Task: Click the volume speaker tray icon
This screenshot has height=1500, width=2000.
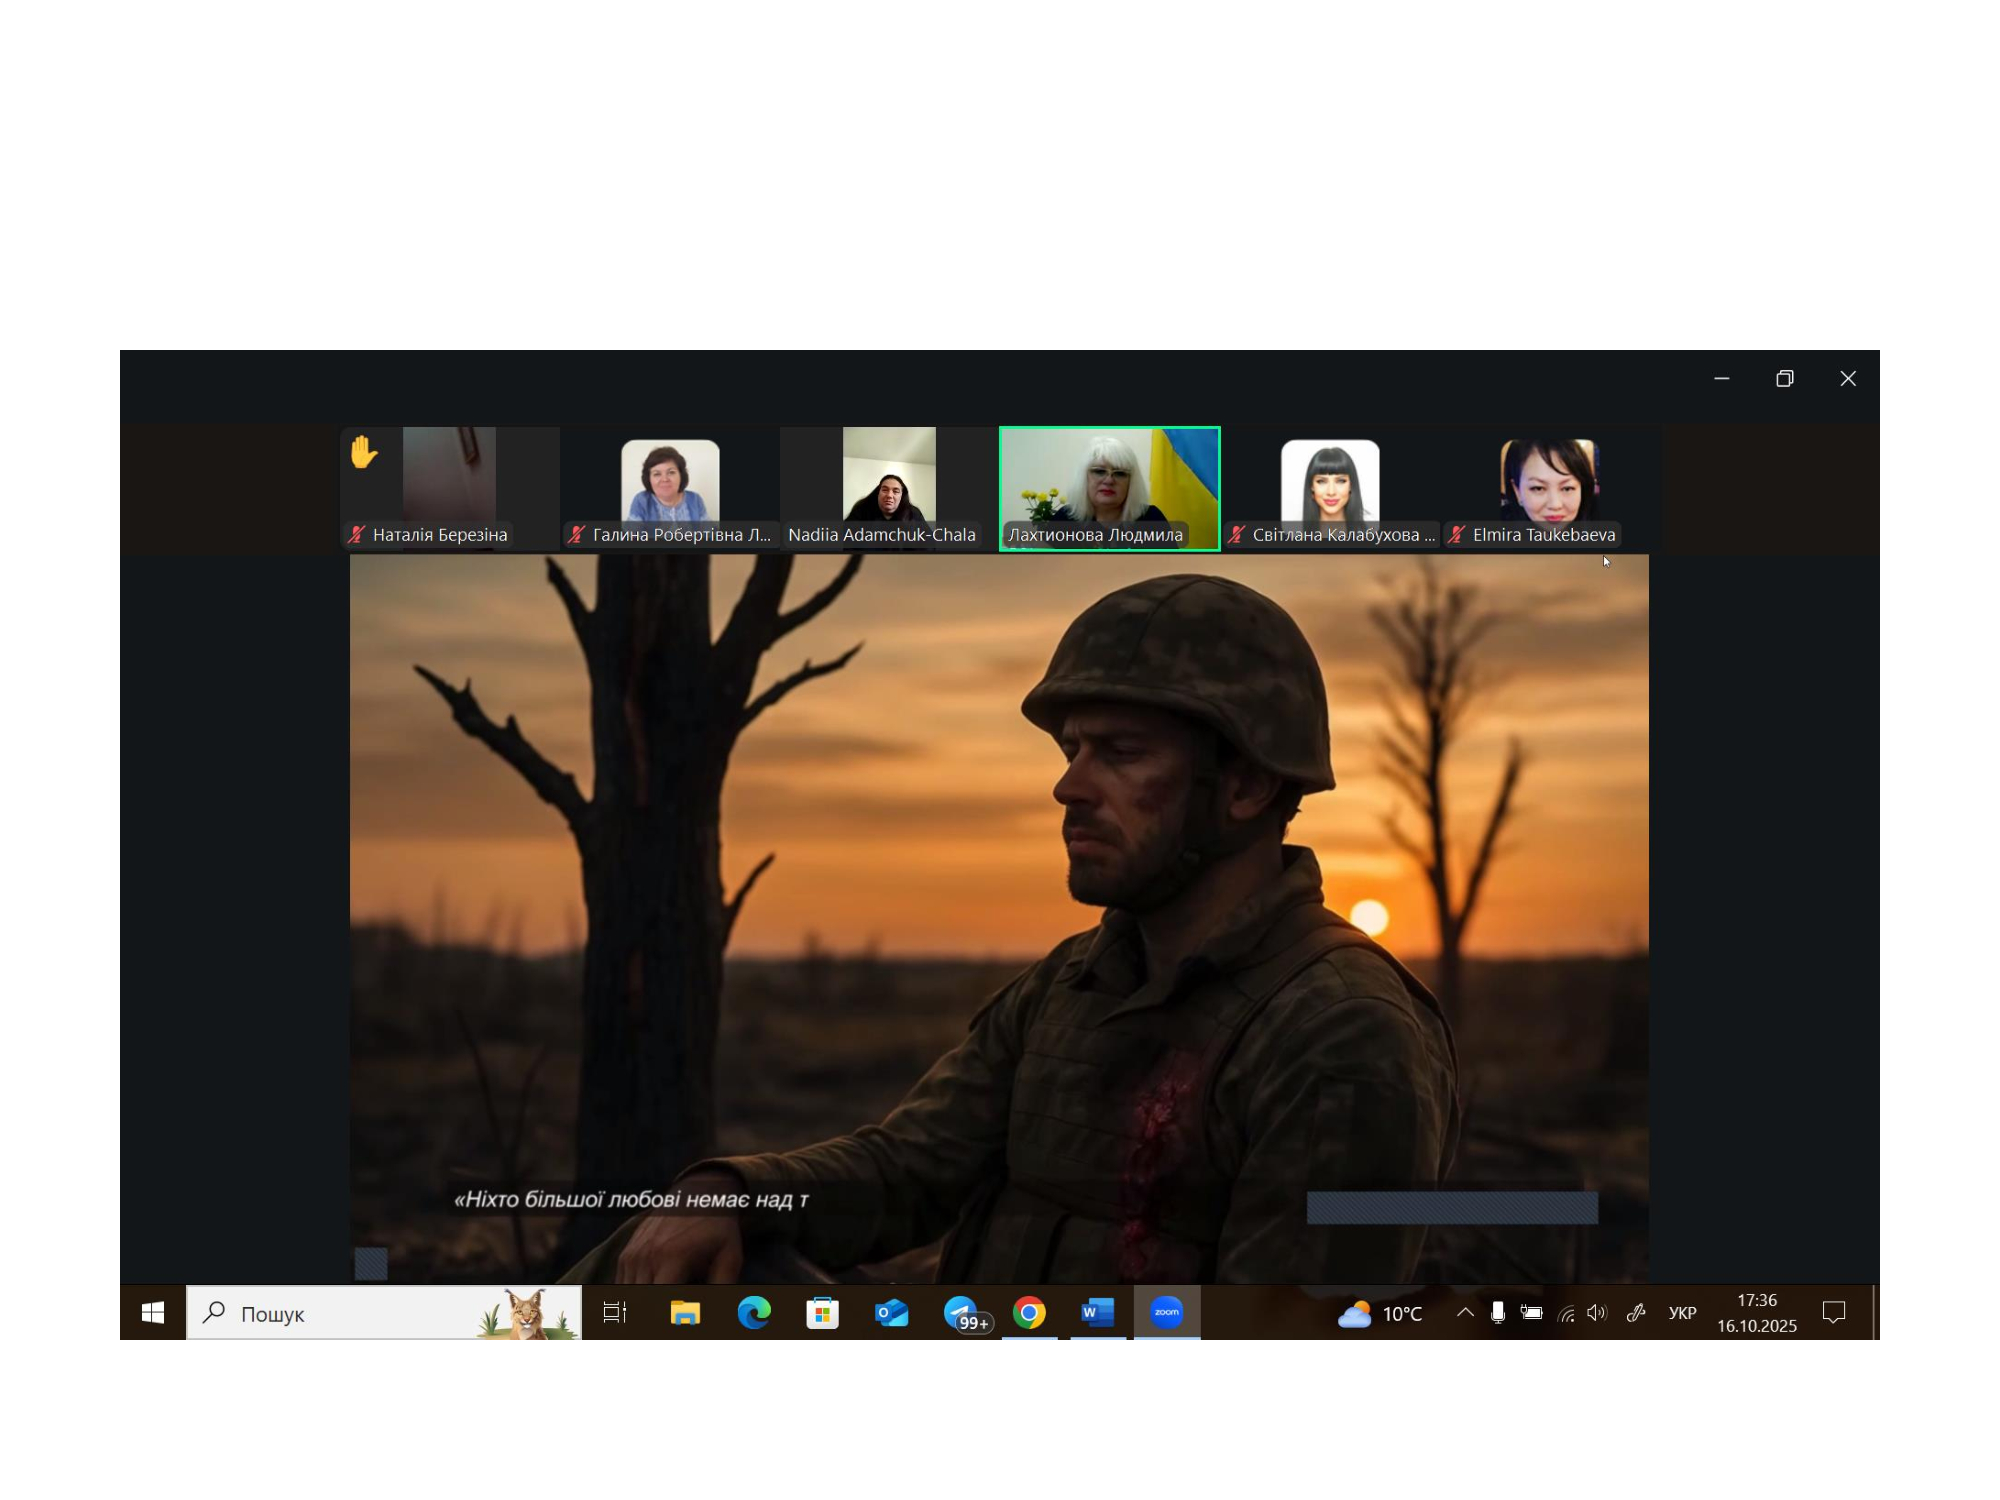Action: [1597, 1313]
